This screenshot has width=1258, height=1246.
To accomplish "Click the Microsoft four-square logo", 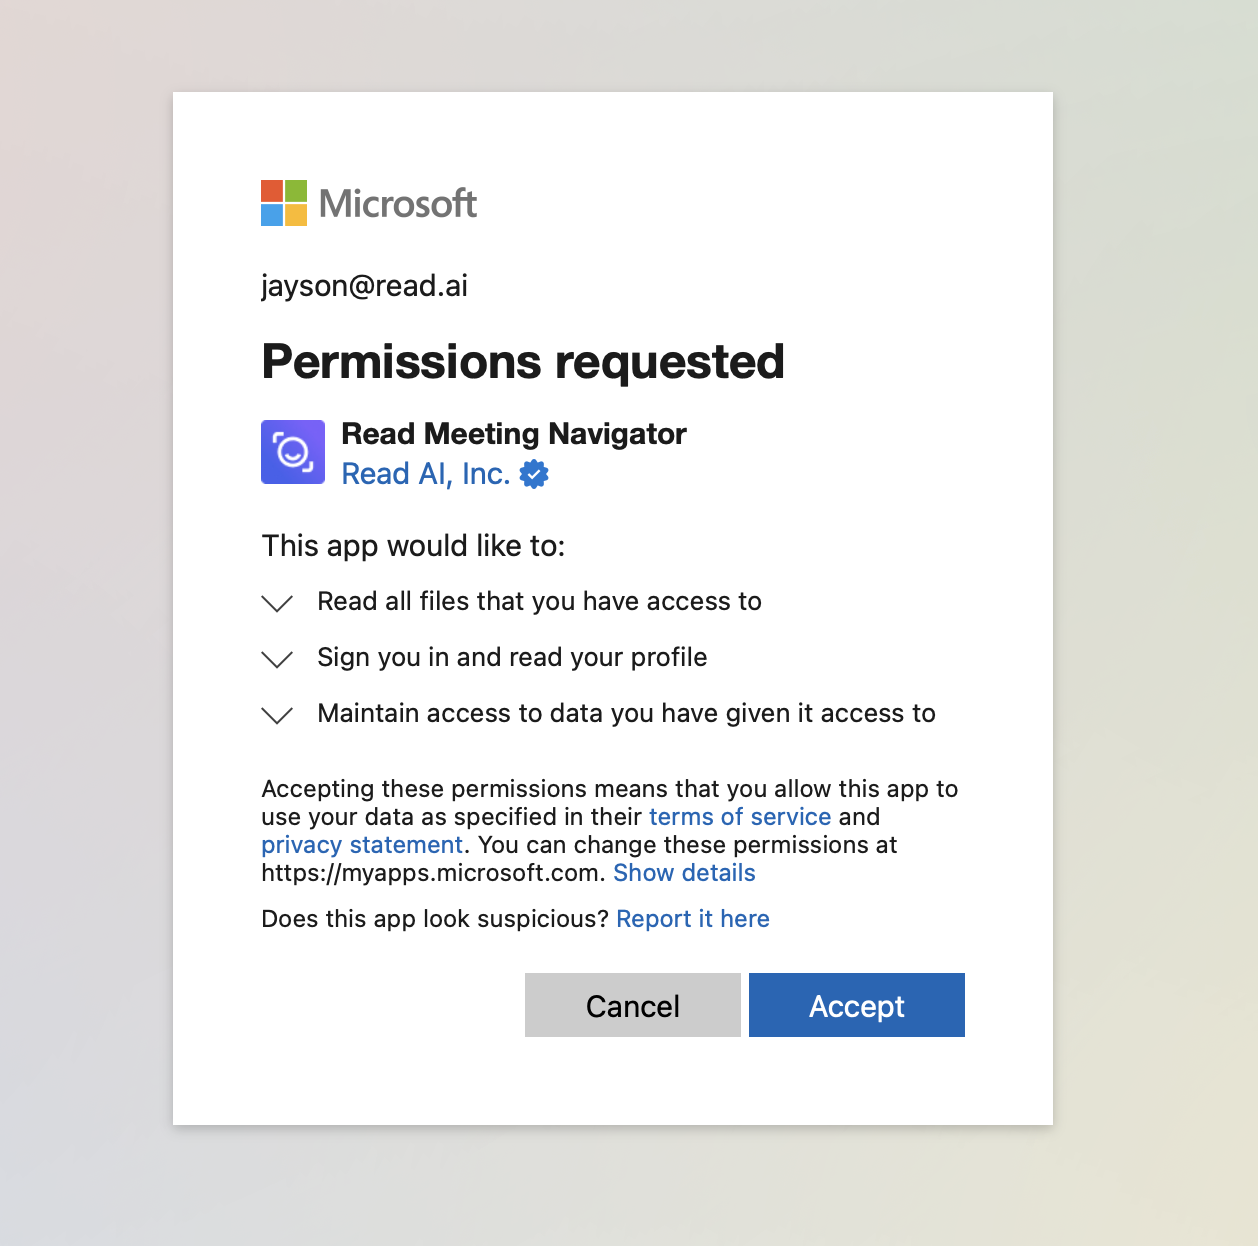I will pos(284,203).
